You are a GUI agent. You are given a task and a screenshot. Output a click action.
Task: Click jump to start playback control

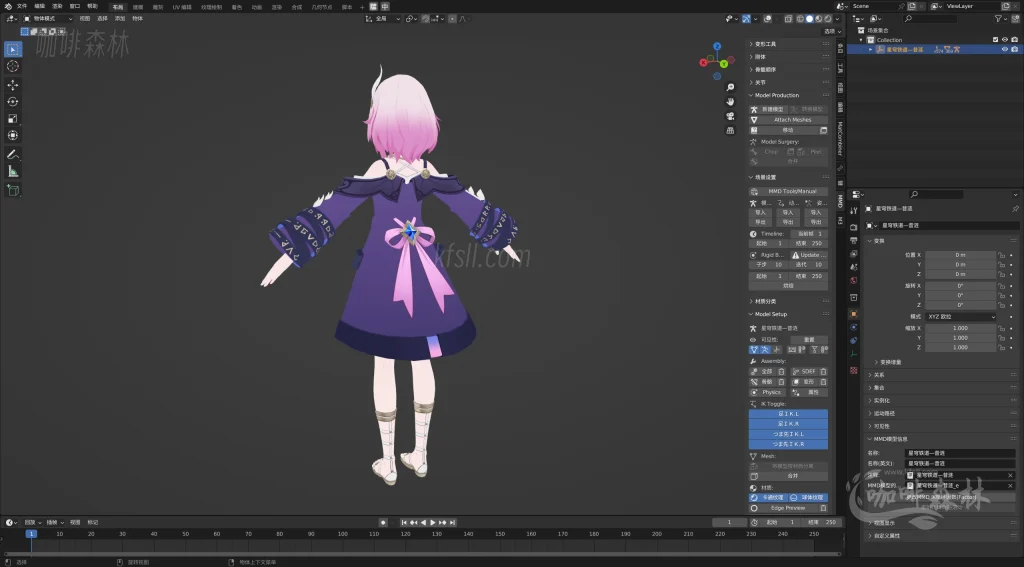click(404, 523)
